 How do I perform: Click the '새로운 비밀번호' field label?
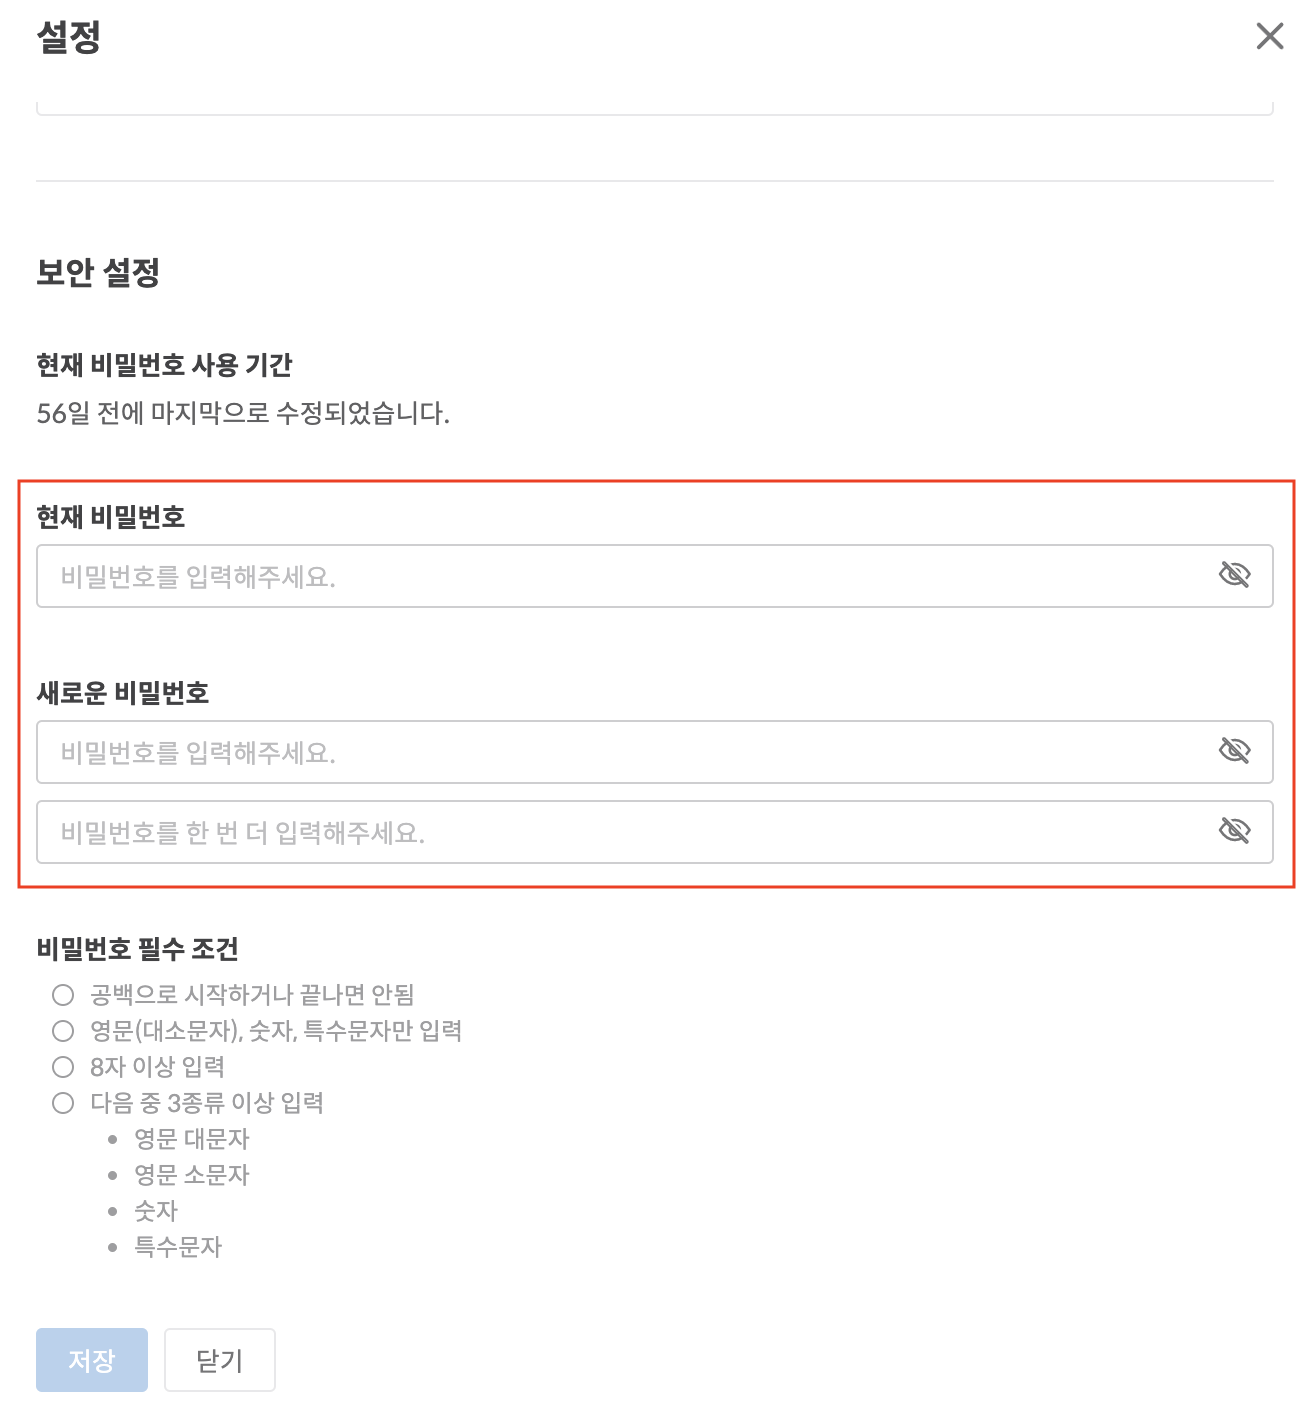coord(123,693)
